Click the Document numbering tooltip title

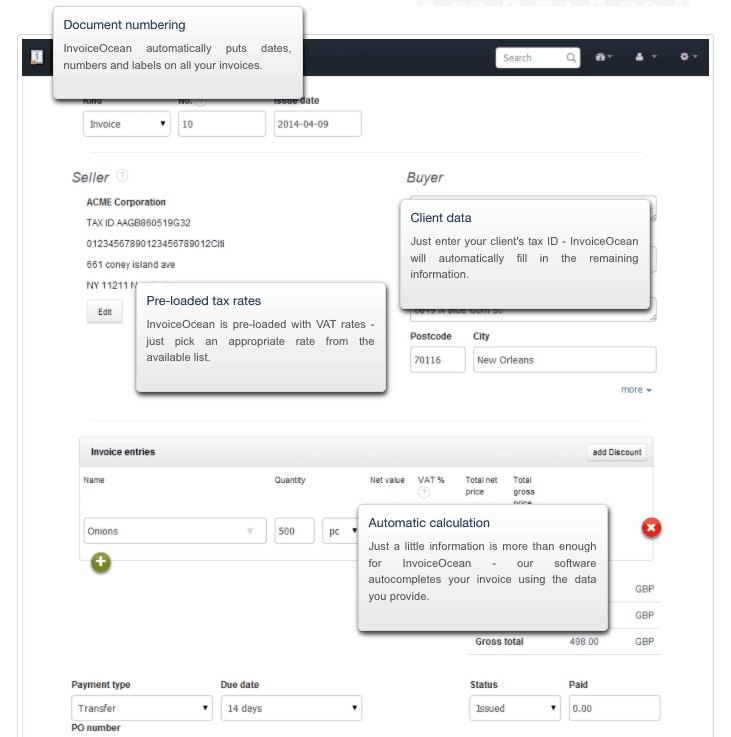click(x=125, y=25)
